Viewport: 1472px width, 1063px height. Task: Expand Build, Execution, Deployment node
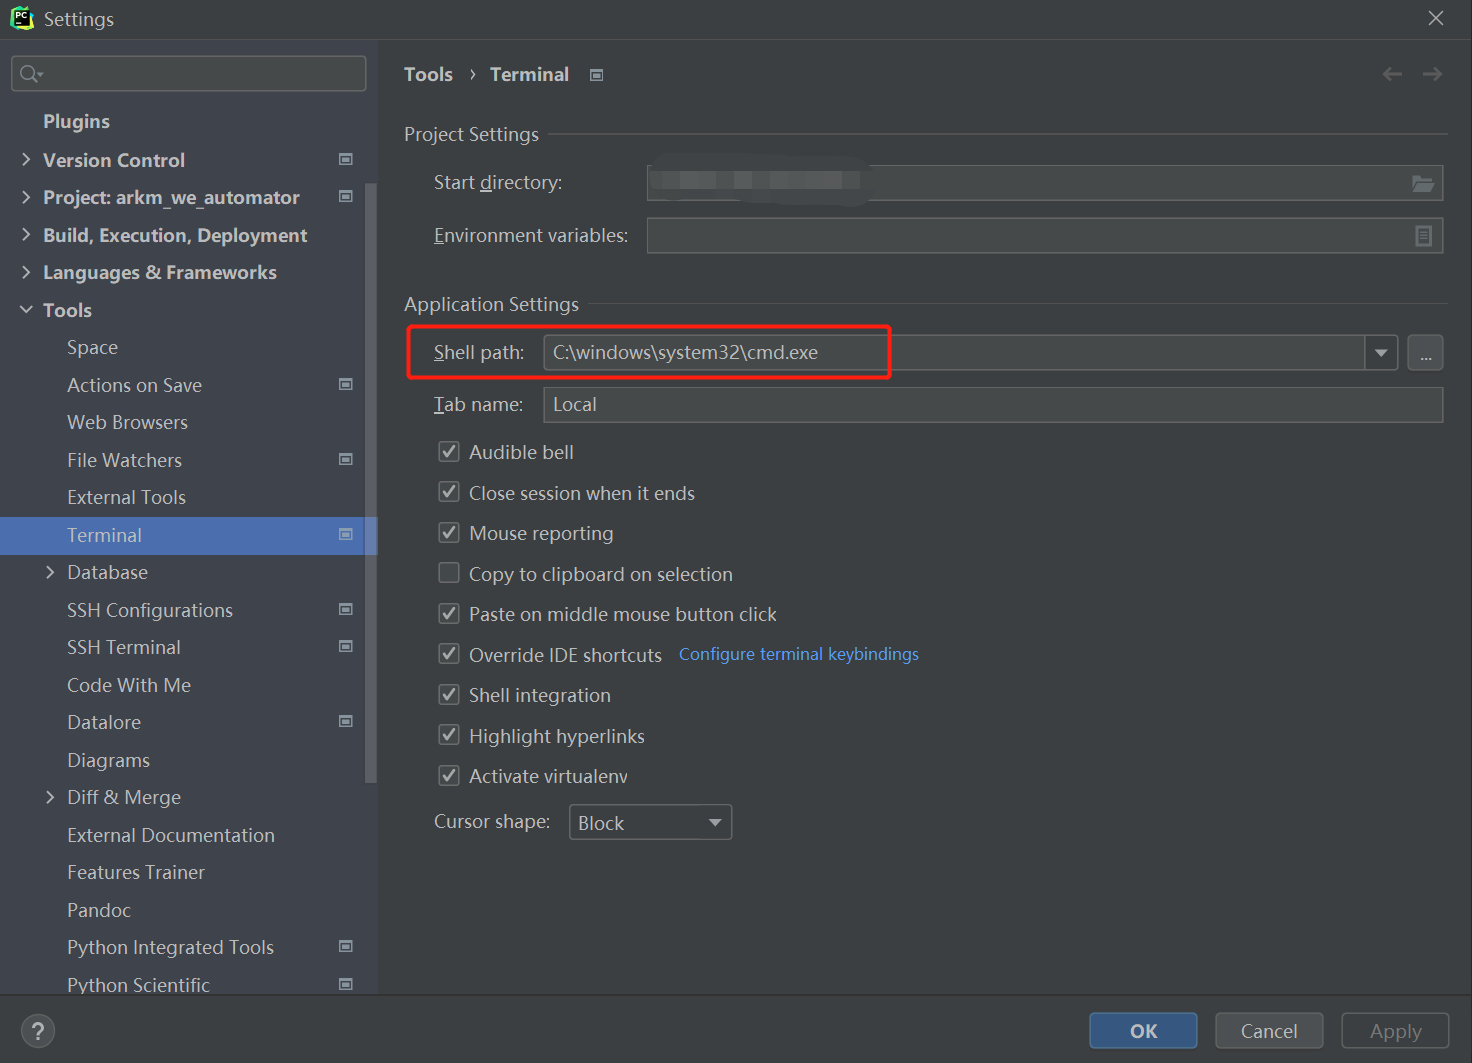pyautogui.click(x=26, y=234)
